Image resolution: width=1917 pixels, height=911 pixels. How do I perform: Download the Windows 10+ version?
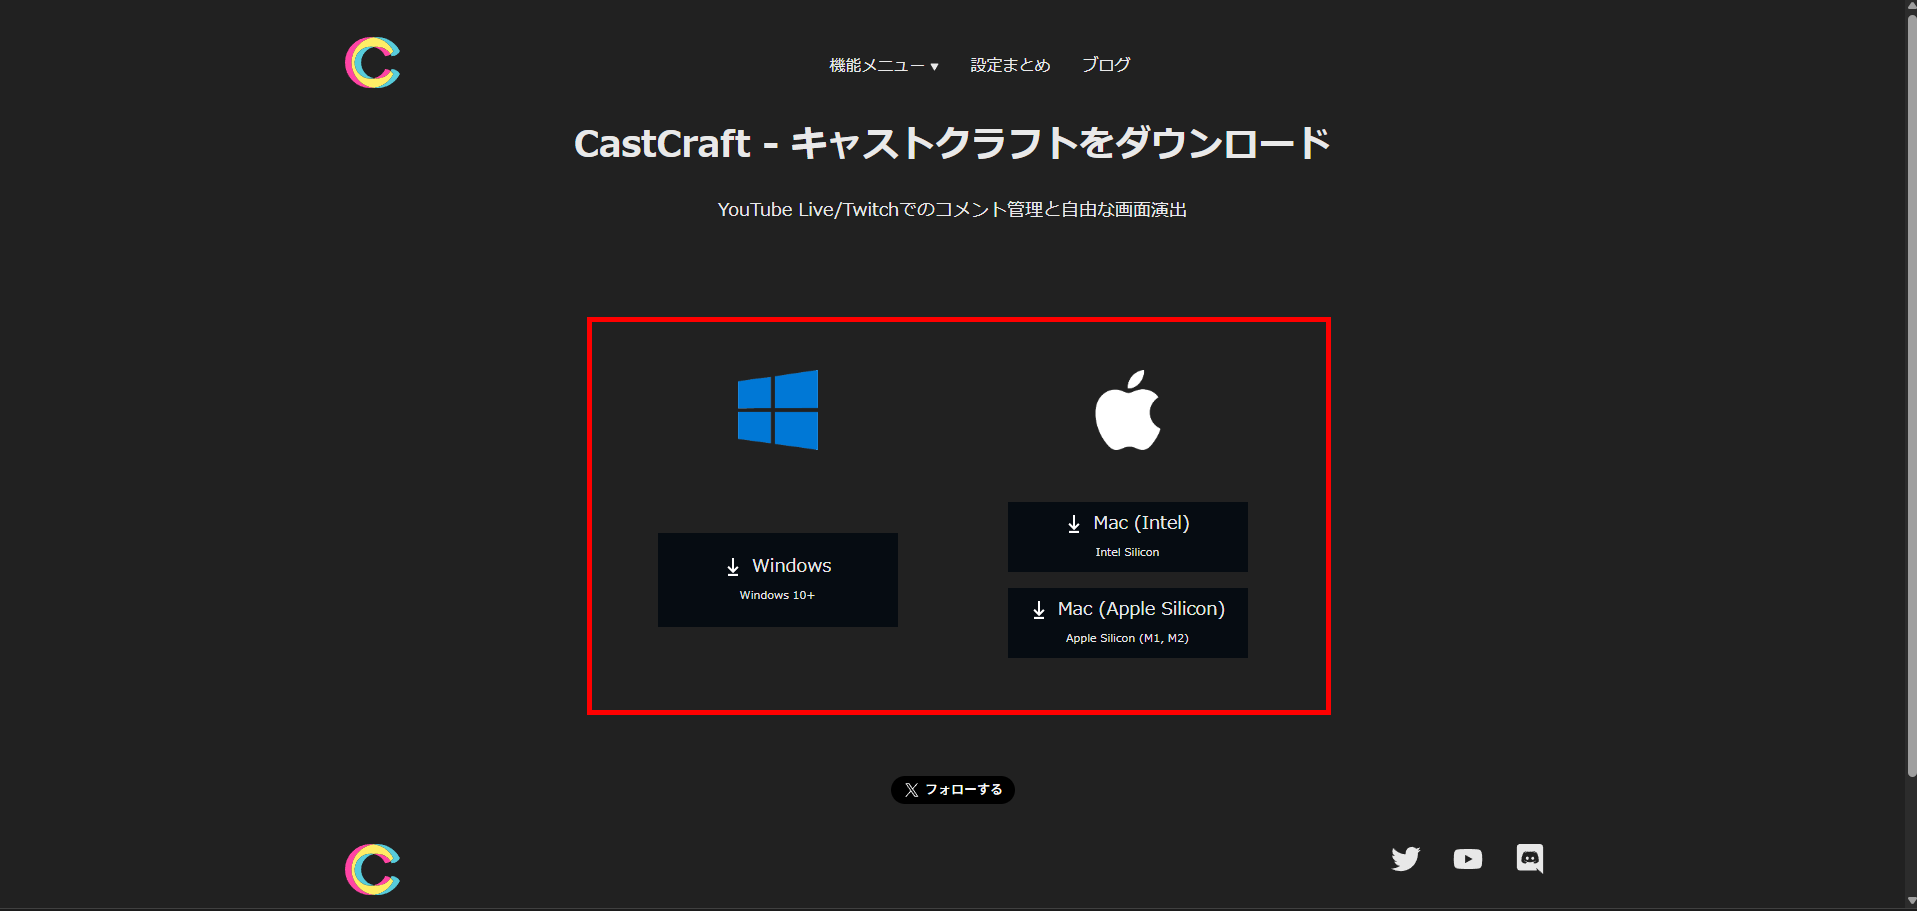point(778,580)
